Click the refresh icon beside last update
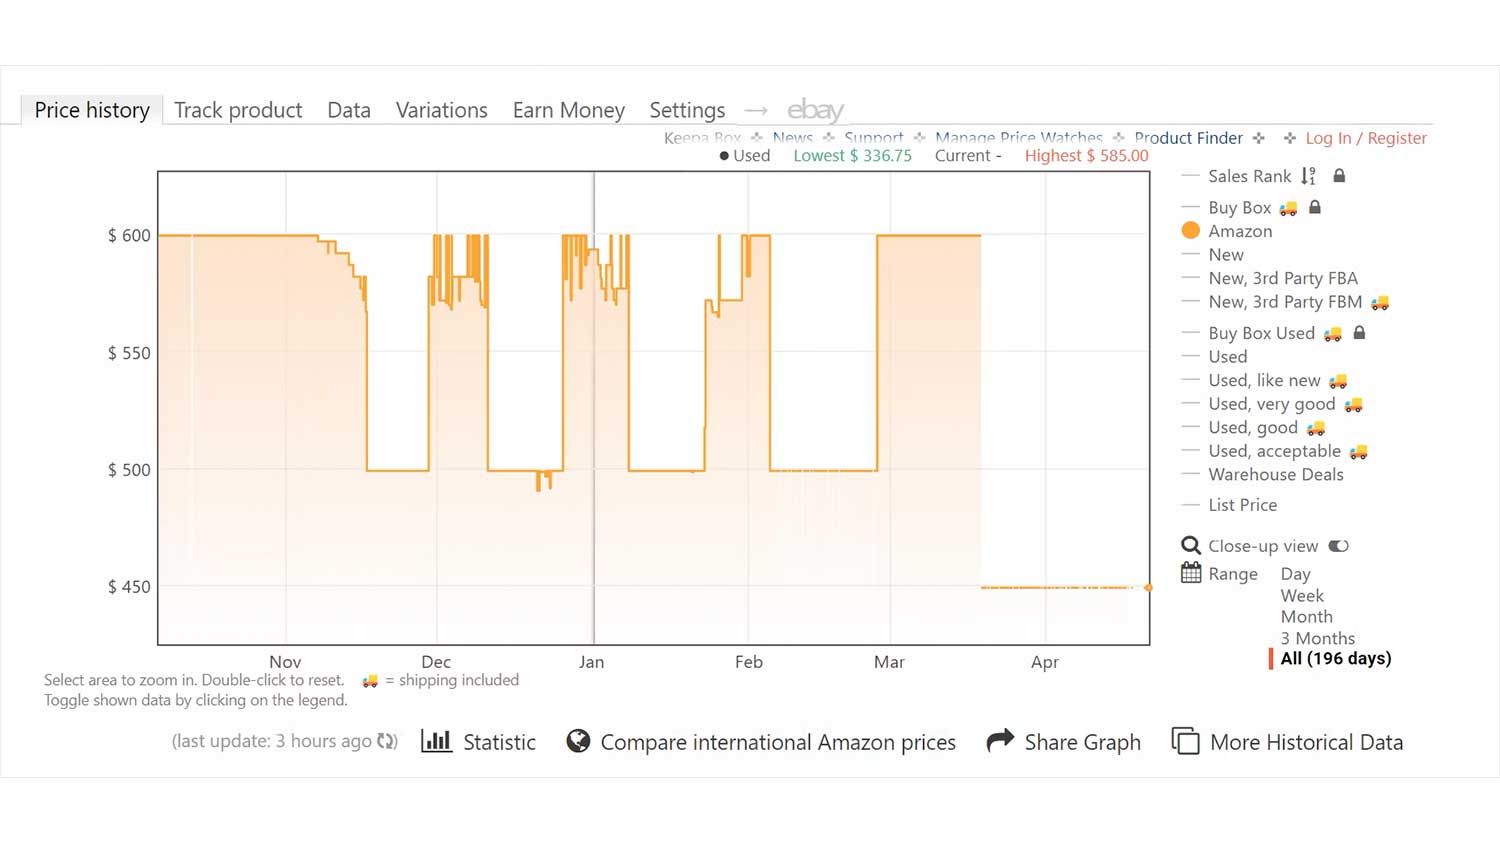The image size is (1500, 844). 387,741
